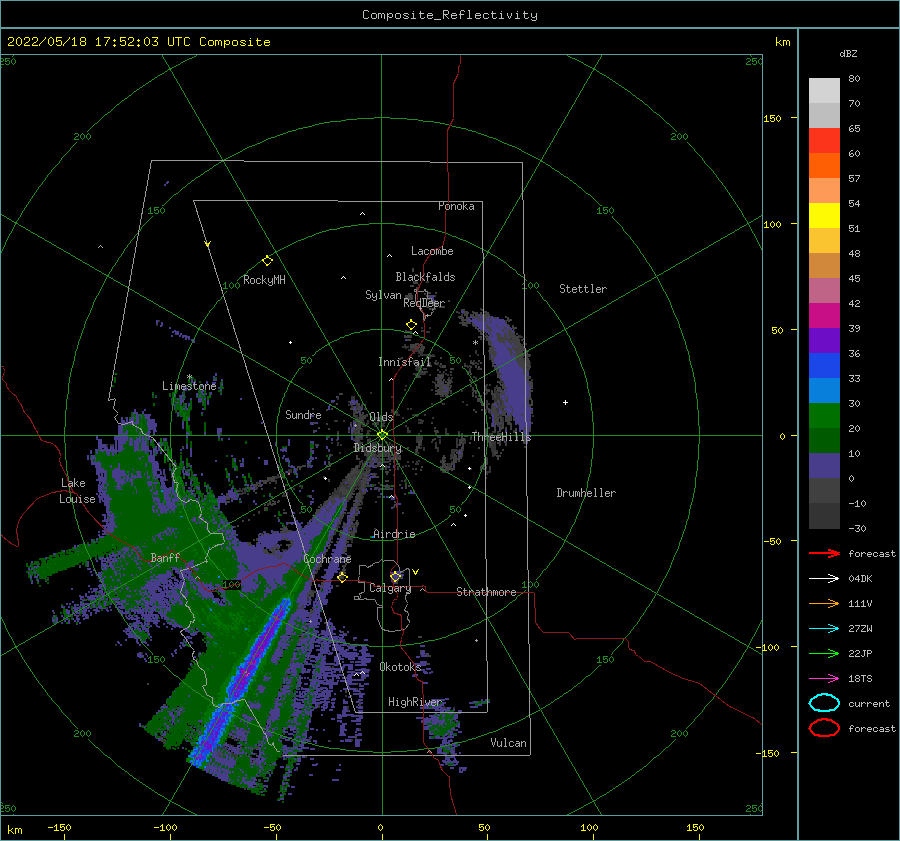Image resolution: width=900 pixels, height=841 pixels.
Task: Click the Calgary city label
Action: pyautogui.click(x=390, y=588)
